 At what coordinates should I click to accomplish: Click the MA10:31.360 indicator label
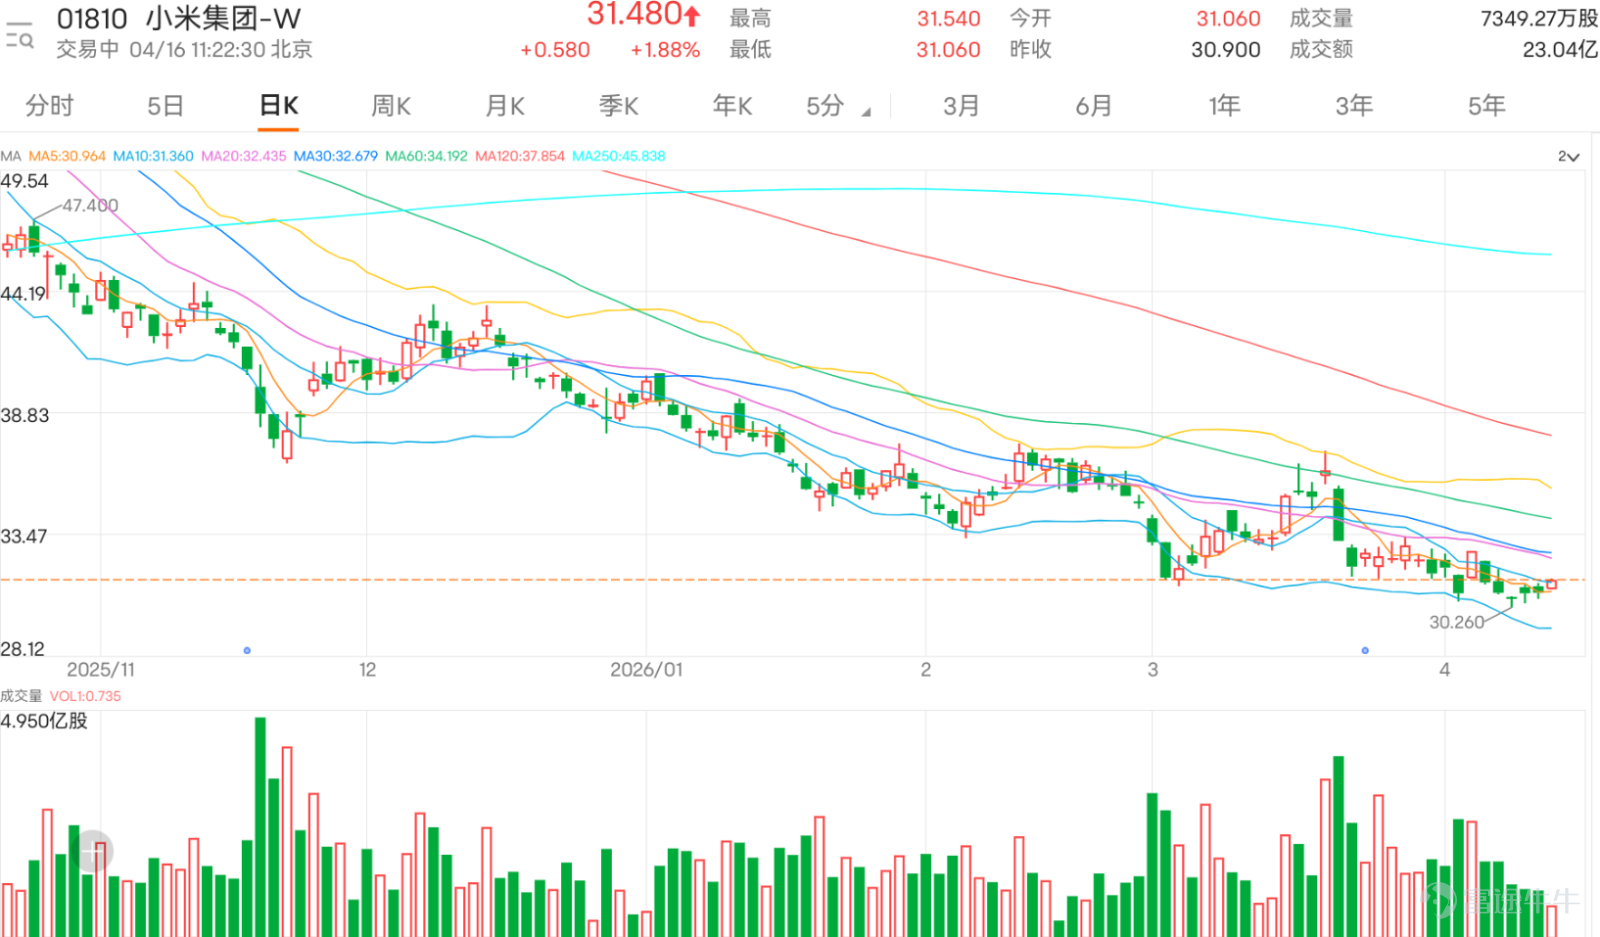(x=153, y=156)
